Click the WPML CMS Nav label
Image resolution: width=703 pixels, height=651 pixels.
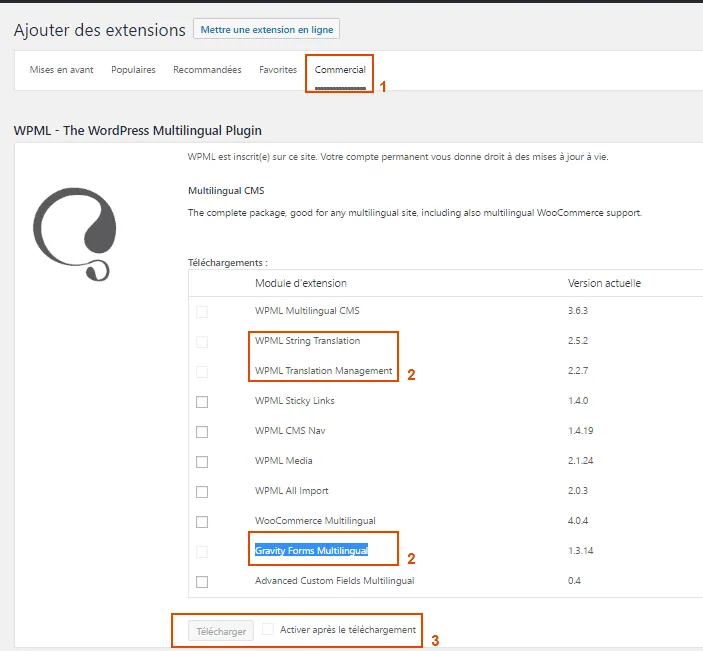290,430
